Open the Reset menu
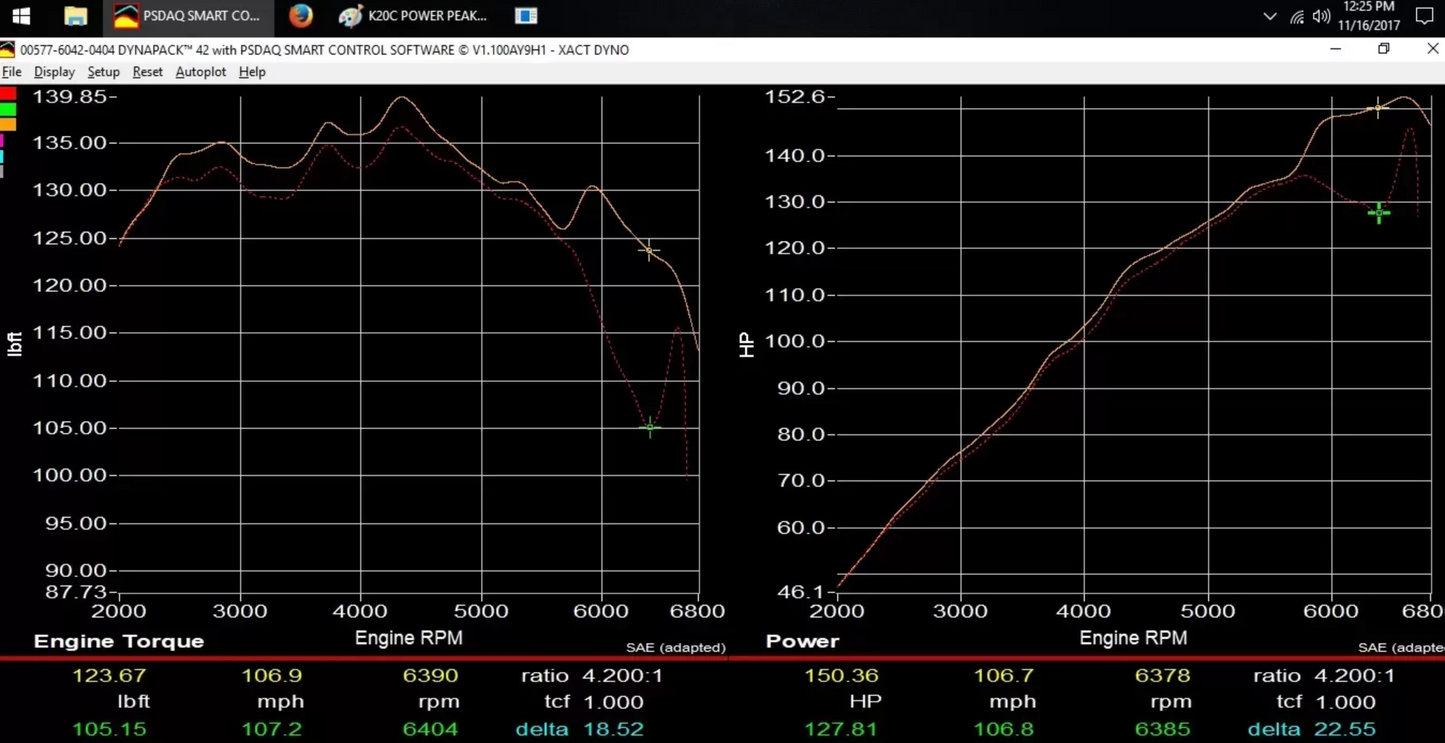 [147, 72]
